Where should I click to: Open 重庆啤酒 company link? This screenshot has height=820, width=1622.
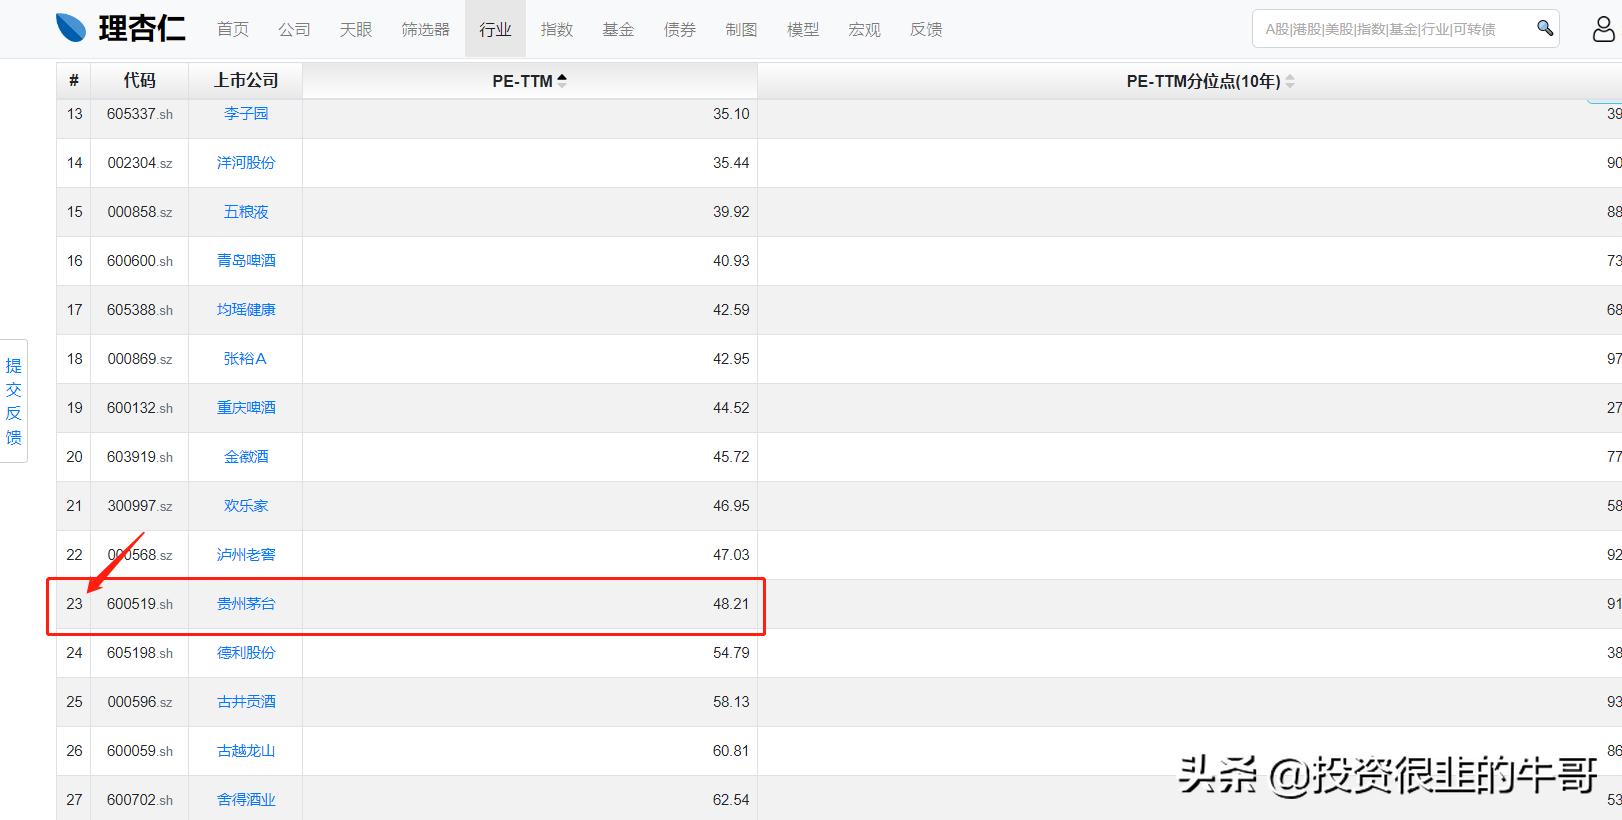pyautogui.click(x=246, y=408)
